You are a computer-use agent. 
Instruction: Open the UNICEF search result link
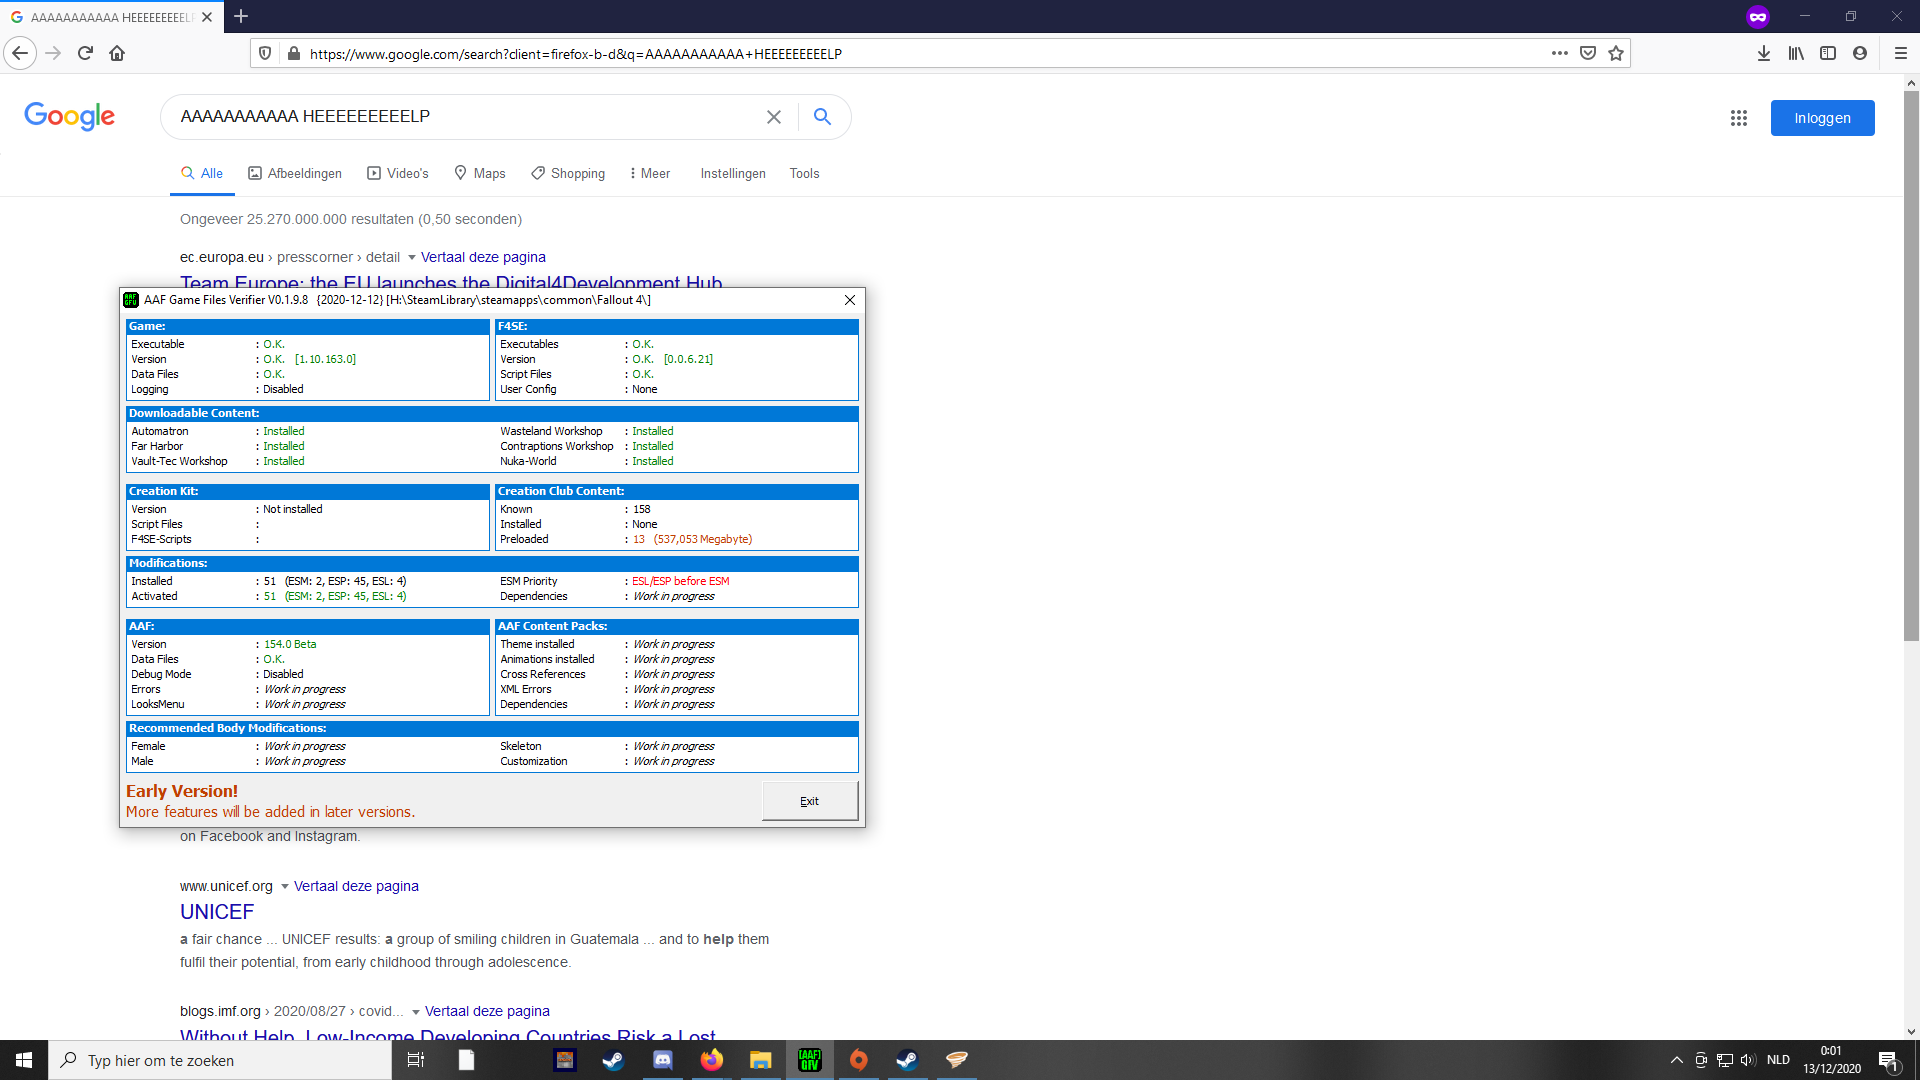coord(217,912)
